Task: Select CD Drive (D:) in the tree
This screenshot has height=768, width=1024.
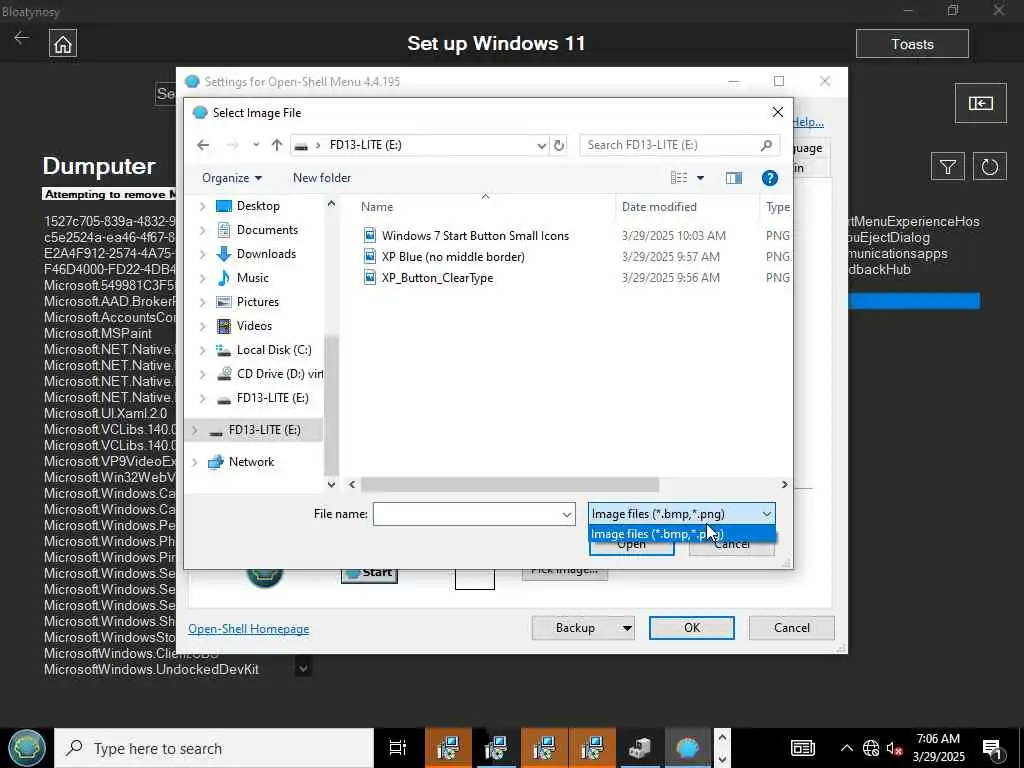Action: click(x=280, y=374)
